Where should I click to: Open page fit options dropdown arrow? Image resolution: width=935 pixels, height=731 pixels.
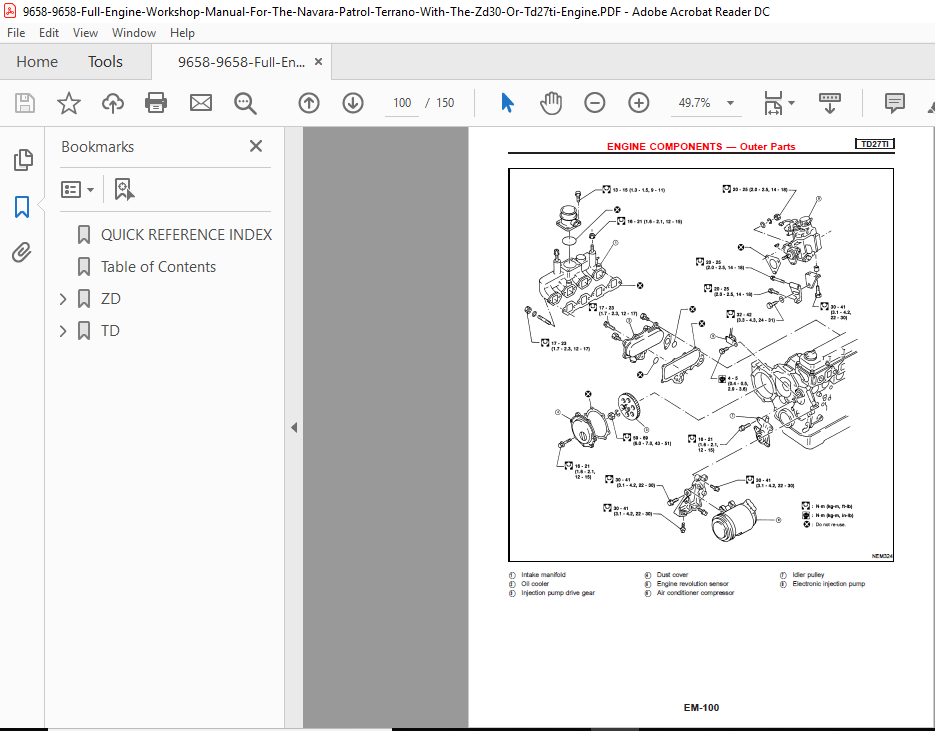coord(791,103)
